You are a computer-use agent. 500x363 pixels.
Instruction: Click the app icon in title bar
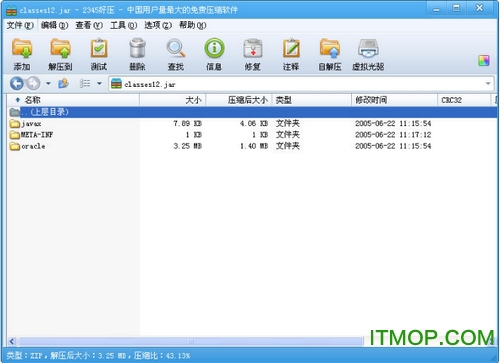11,10
